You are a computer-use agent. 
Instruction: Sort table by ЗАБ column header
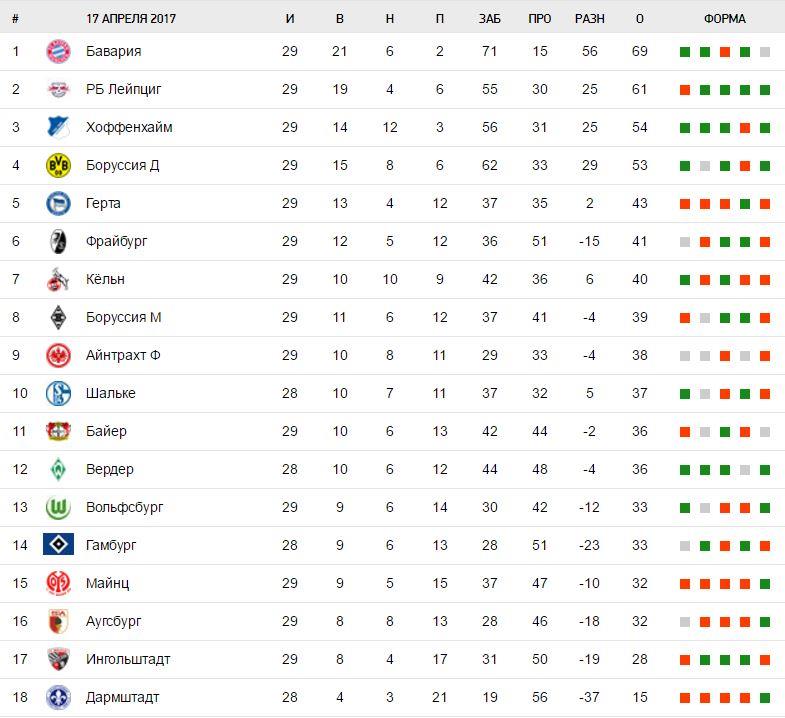[x=489, y=19]
